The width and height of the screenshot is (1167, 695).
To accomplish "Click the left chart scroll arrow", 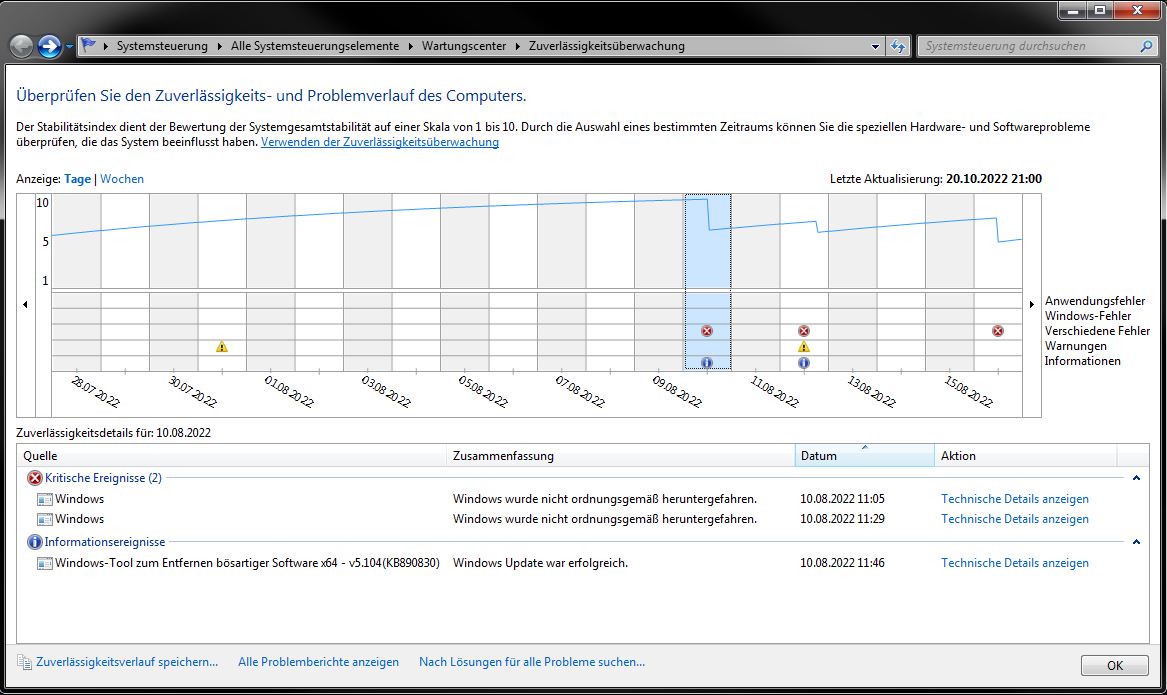I will click(x=25, y=304).
